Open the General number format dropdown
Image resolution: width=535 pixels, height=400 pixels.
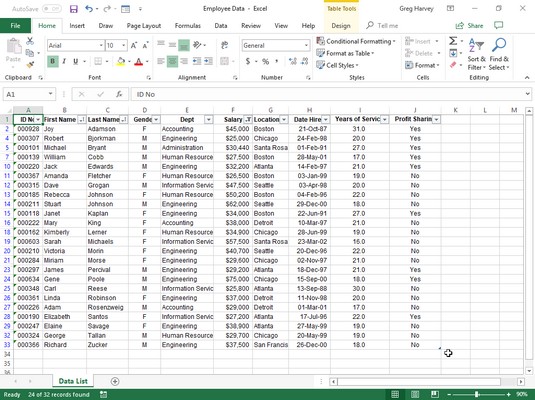pos(306,45)
